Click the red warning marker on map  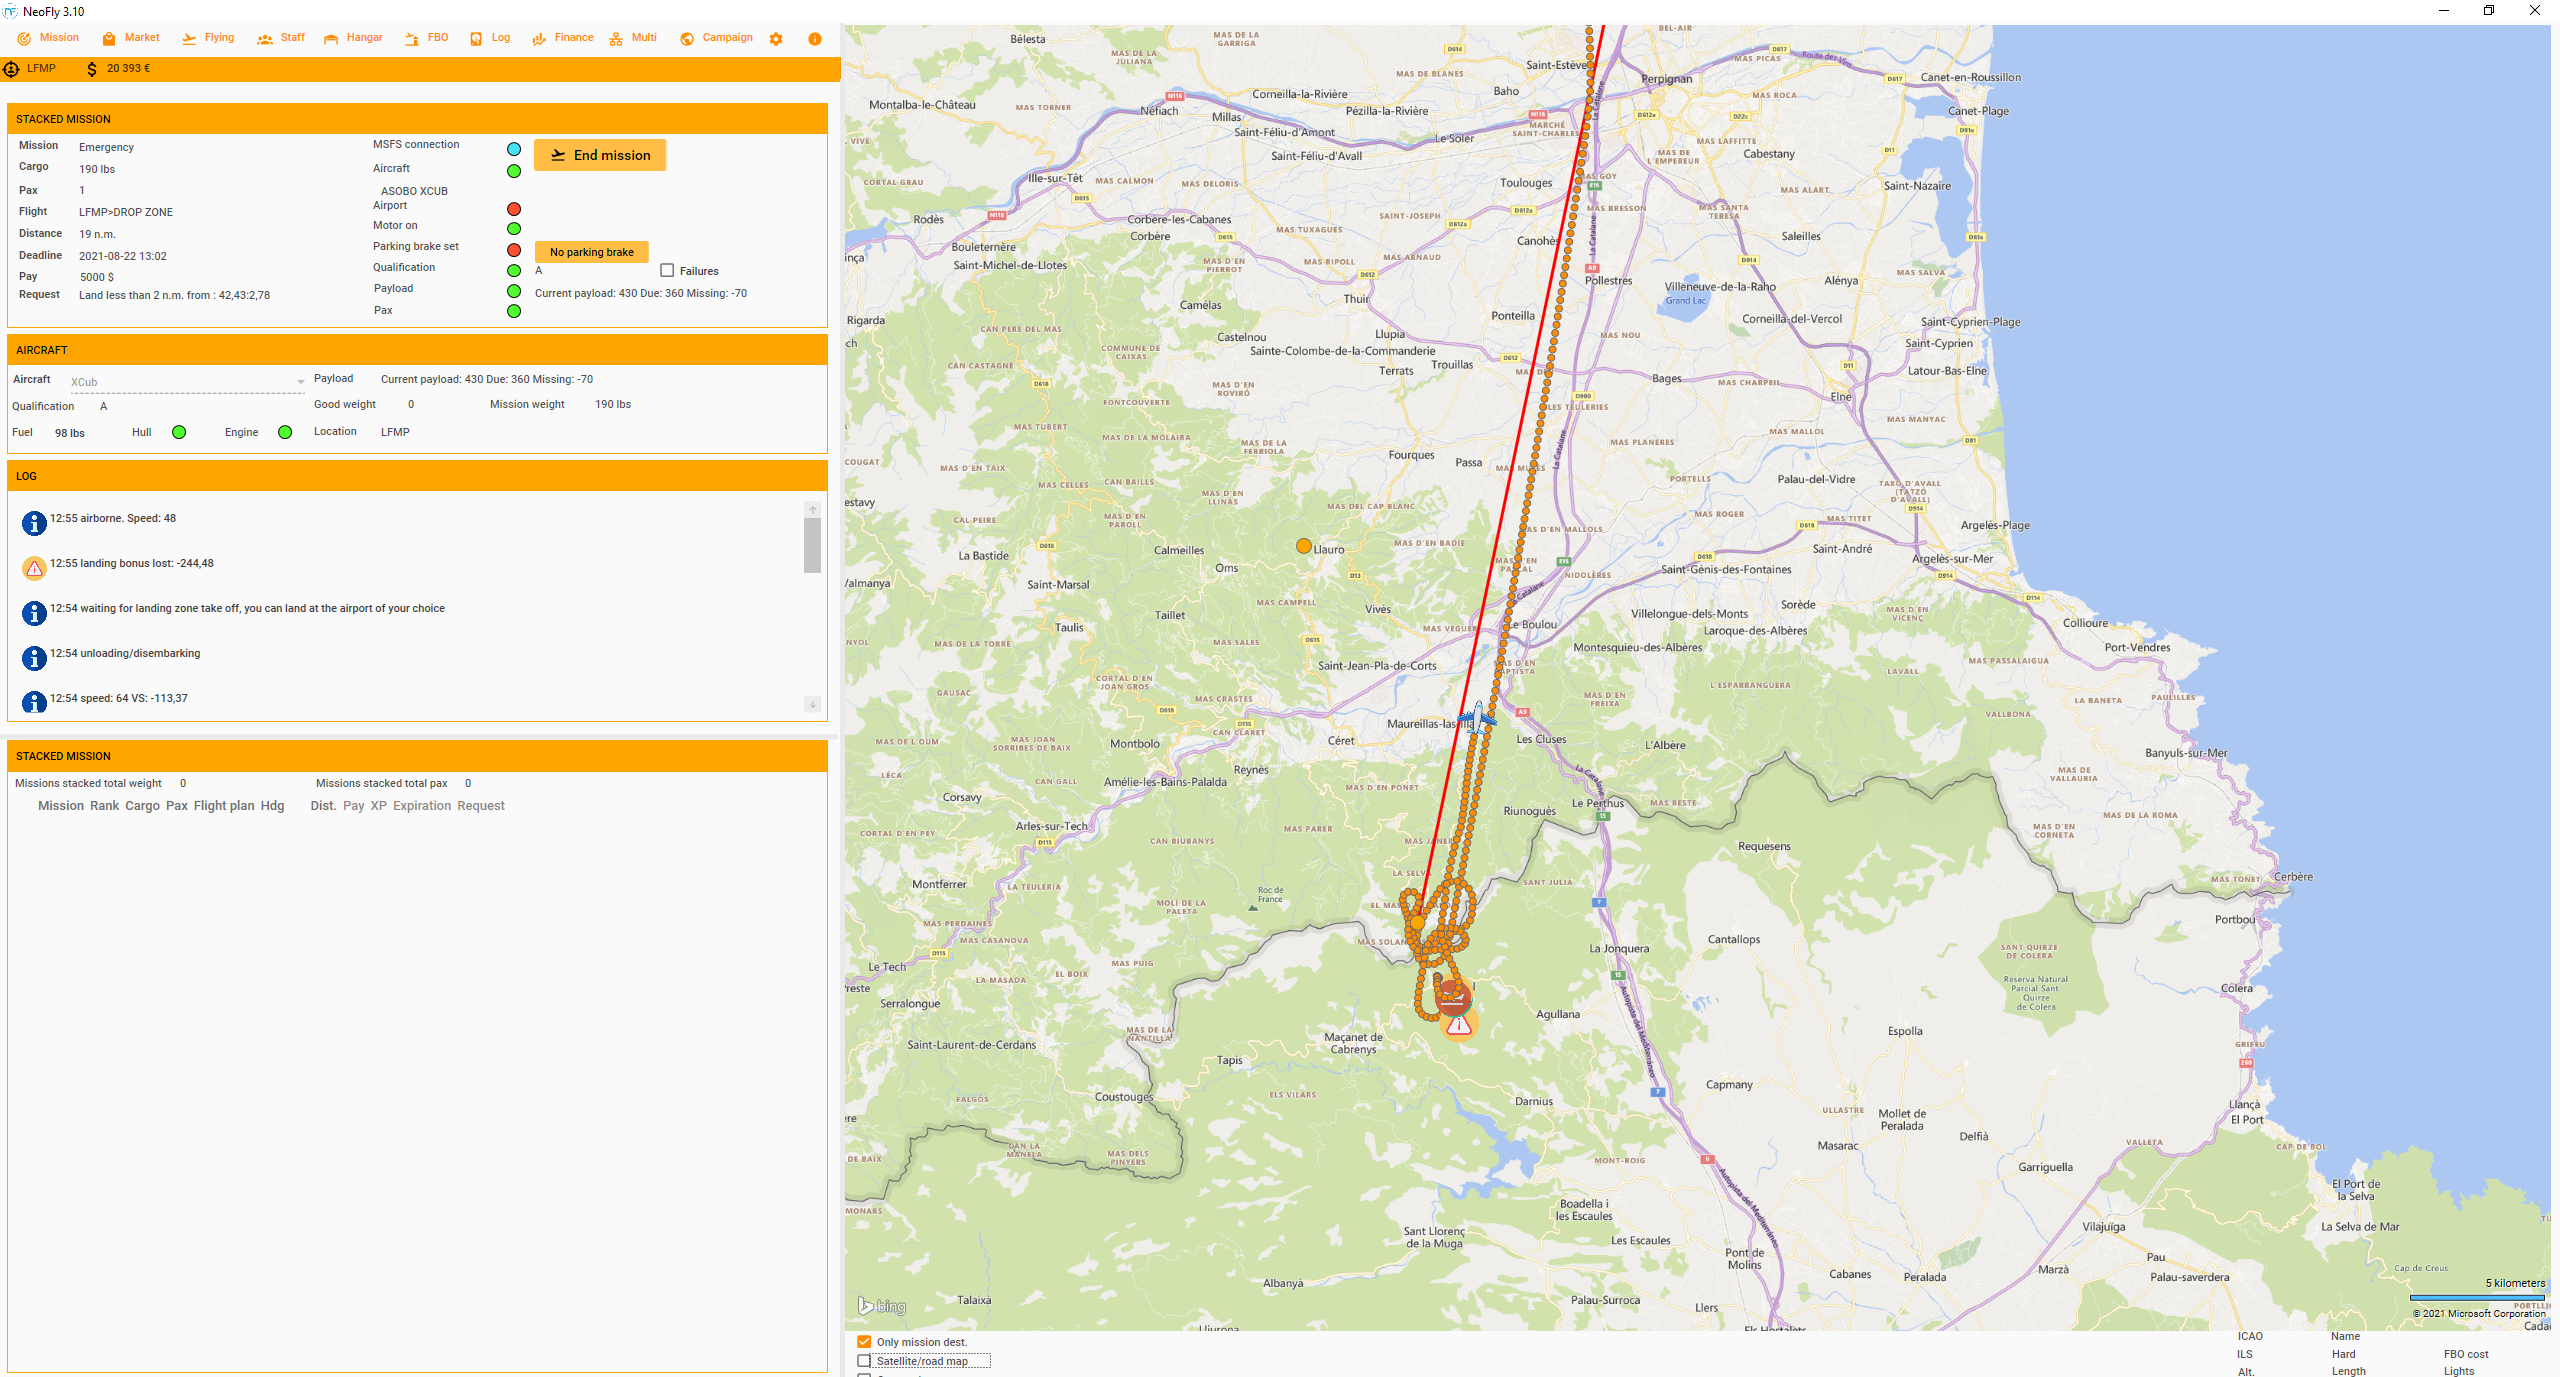point(1459,1024)
